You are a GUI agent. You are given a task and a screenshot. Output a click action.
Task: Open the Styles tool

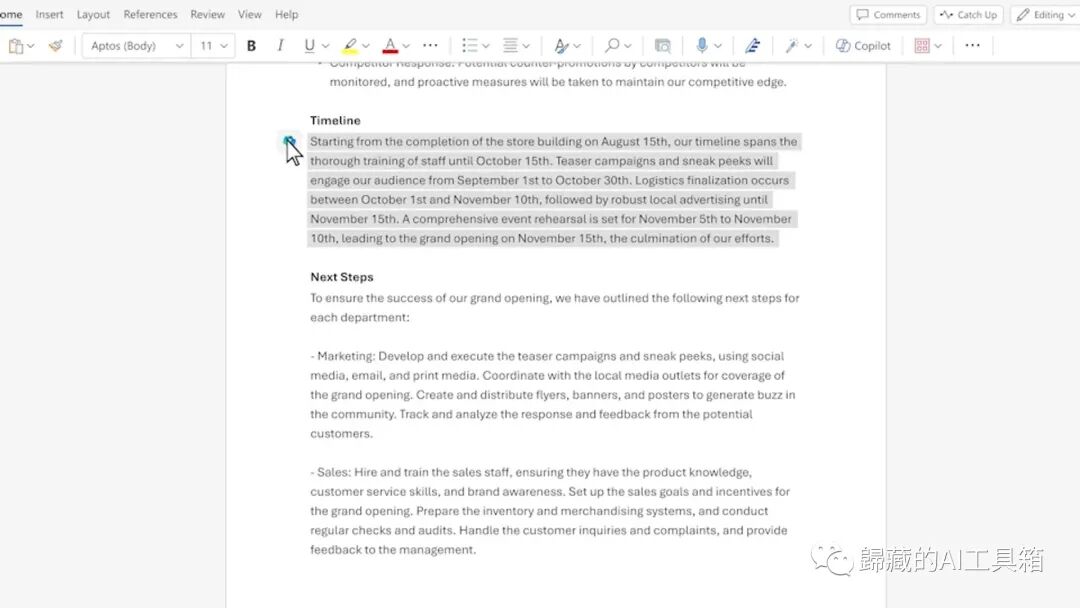pos(561,46)
